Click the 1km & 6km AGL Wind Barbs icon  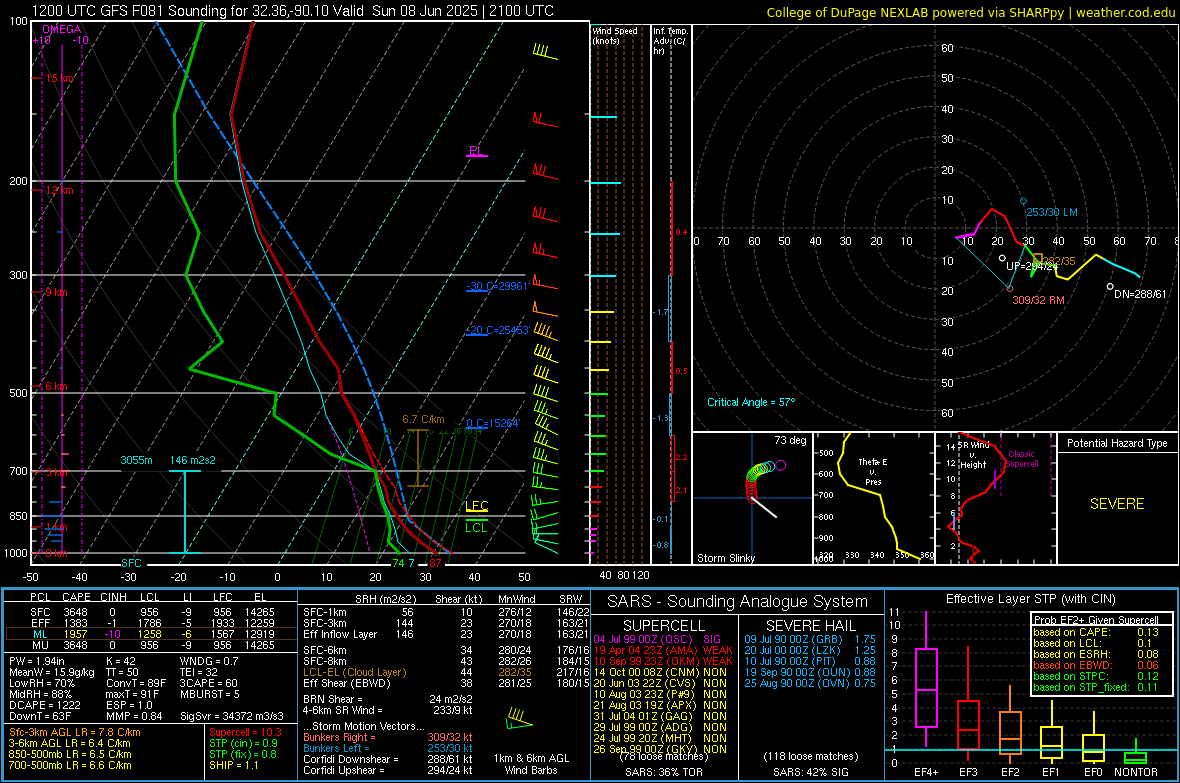(x=520, y=719)
